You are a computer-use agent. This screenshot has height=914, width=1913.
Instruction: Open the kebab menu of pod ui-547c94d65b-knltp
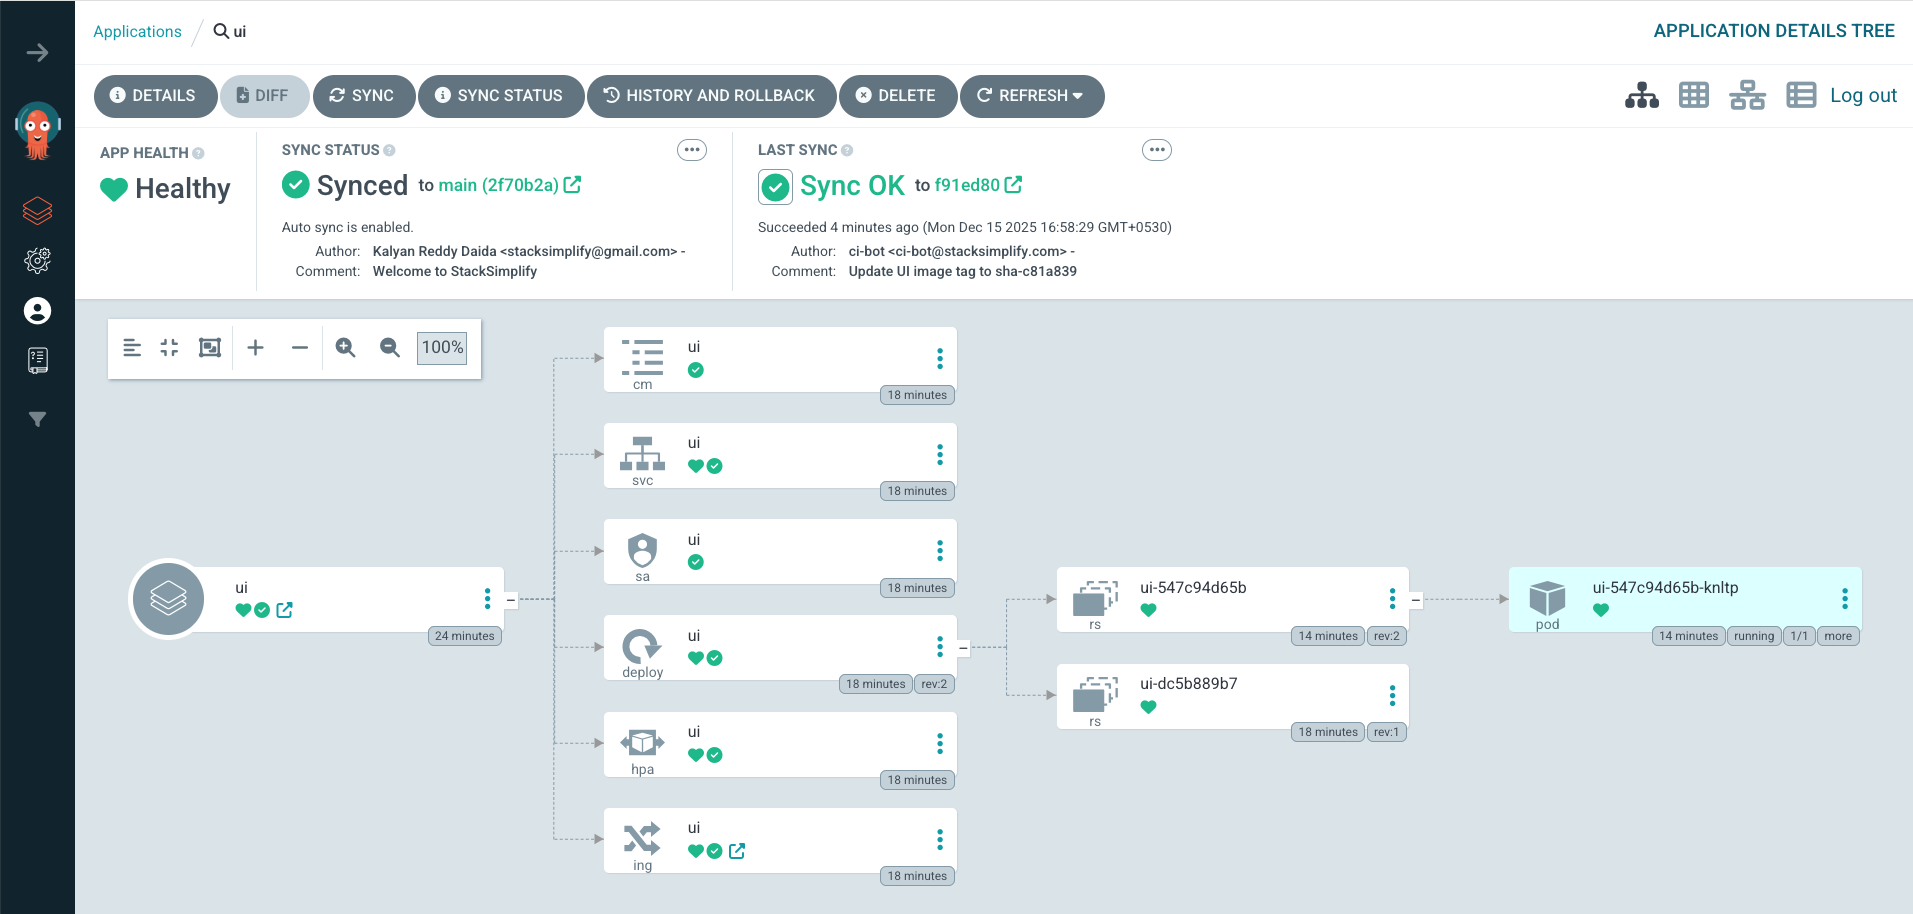pyautogui.click(x=1844, y=599)
